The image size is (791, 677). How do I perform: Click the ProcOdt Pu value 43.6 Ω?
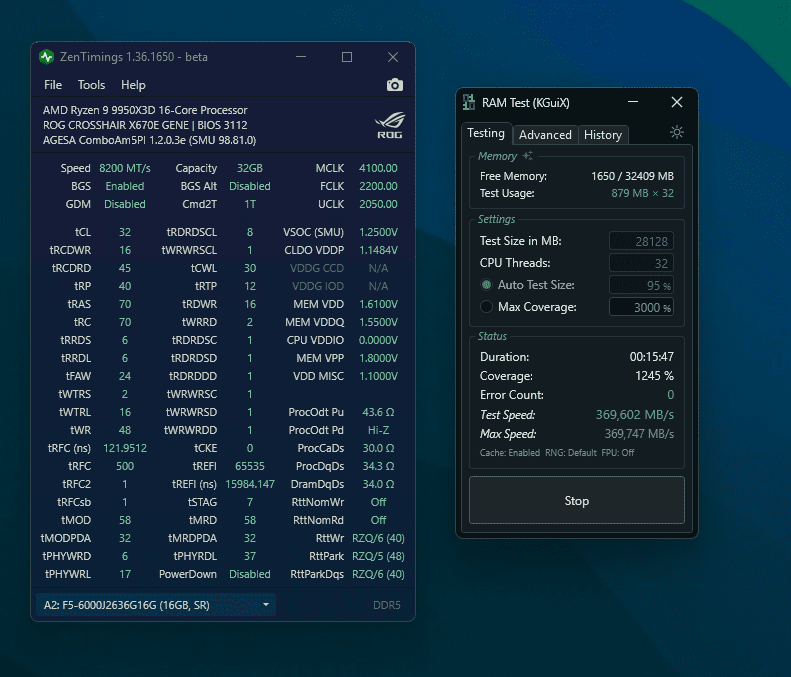click(378, 412)
